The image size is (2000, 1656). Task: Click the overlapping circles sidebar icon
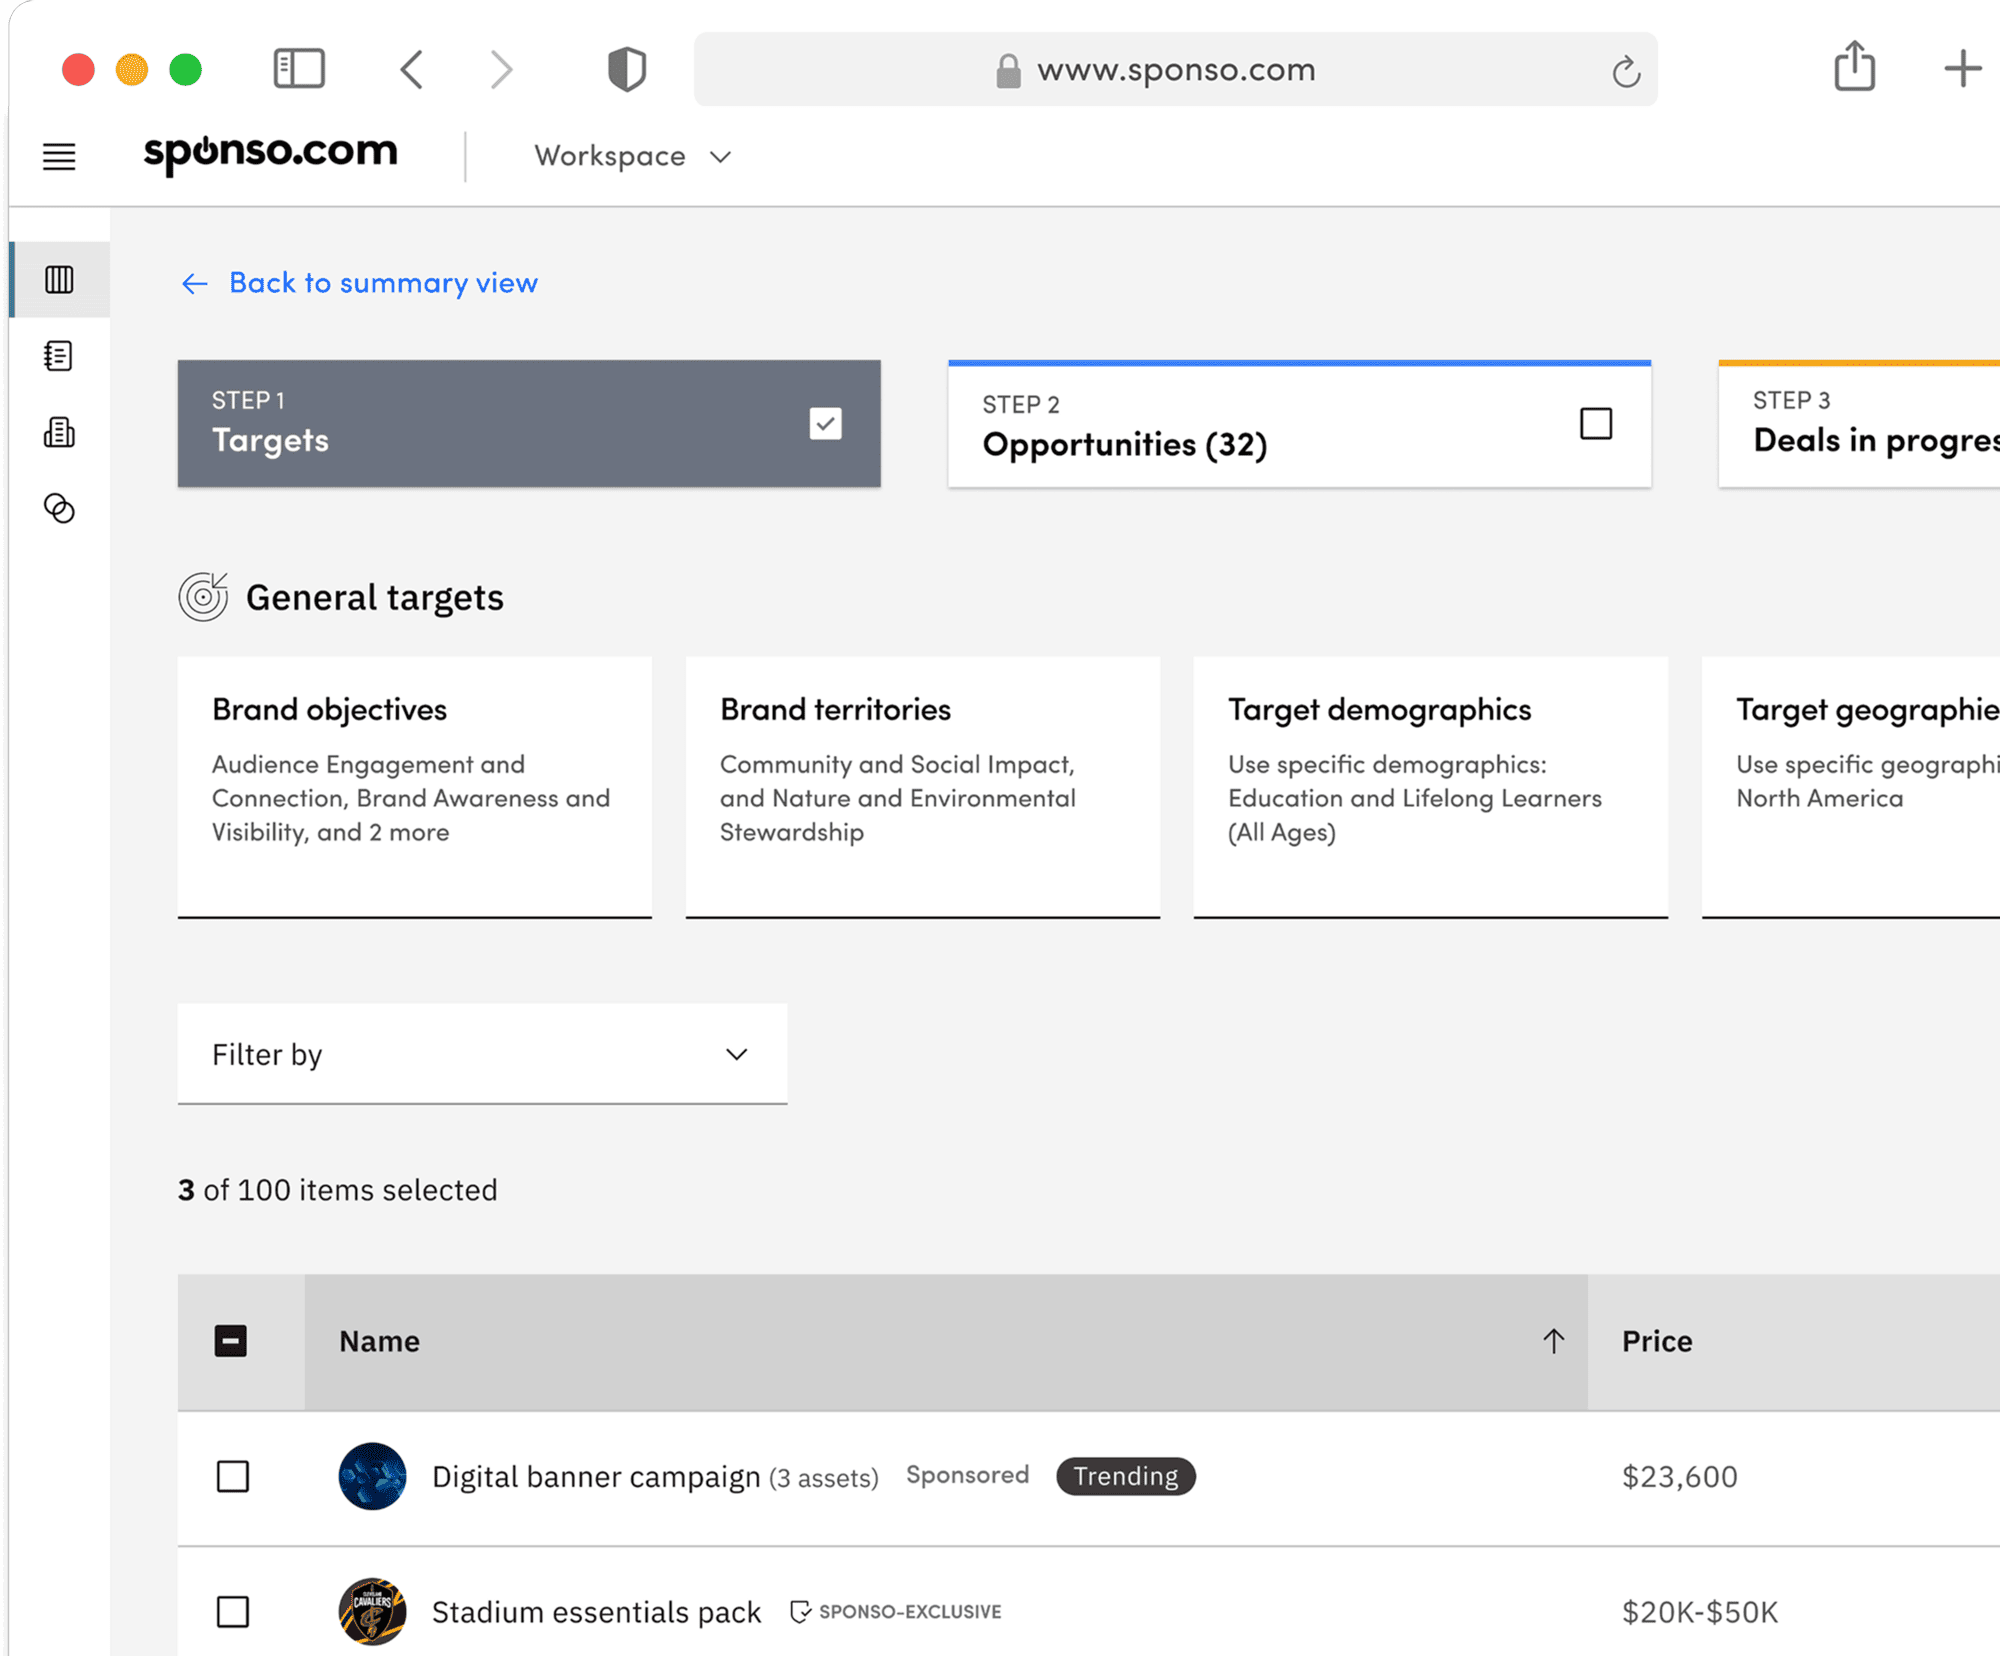click(59, 508)
